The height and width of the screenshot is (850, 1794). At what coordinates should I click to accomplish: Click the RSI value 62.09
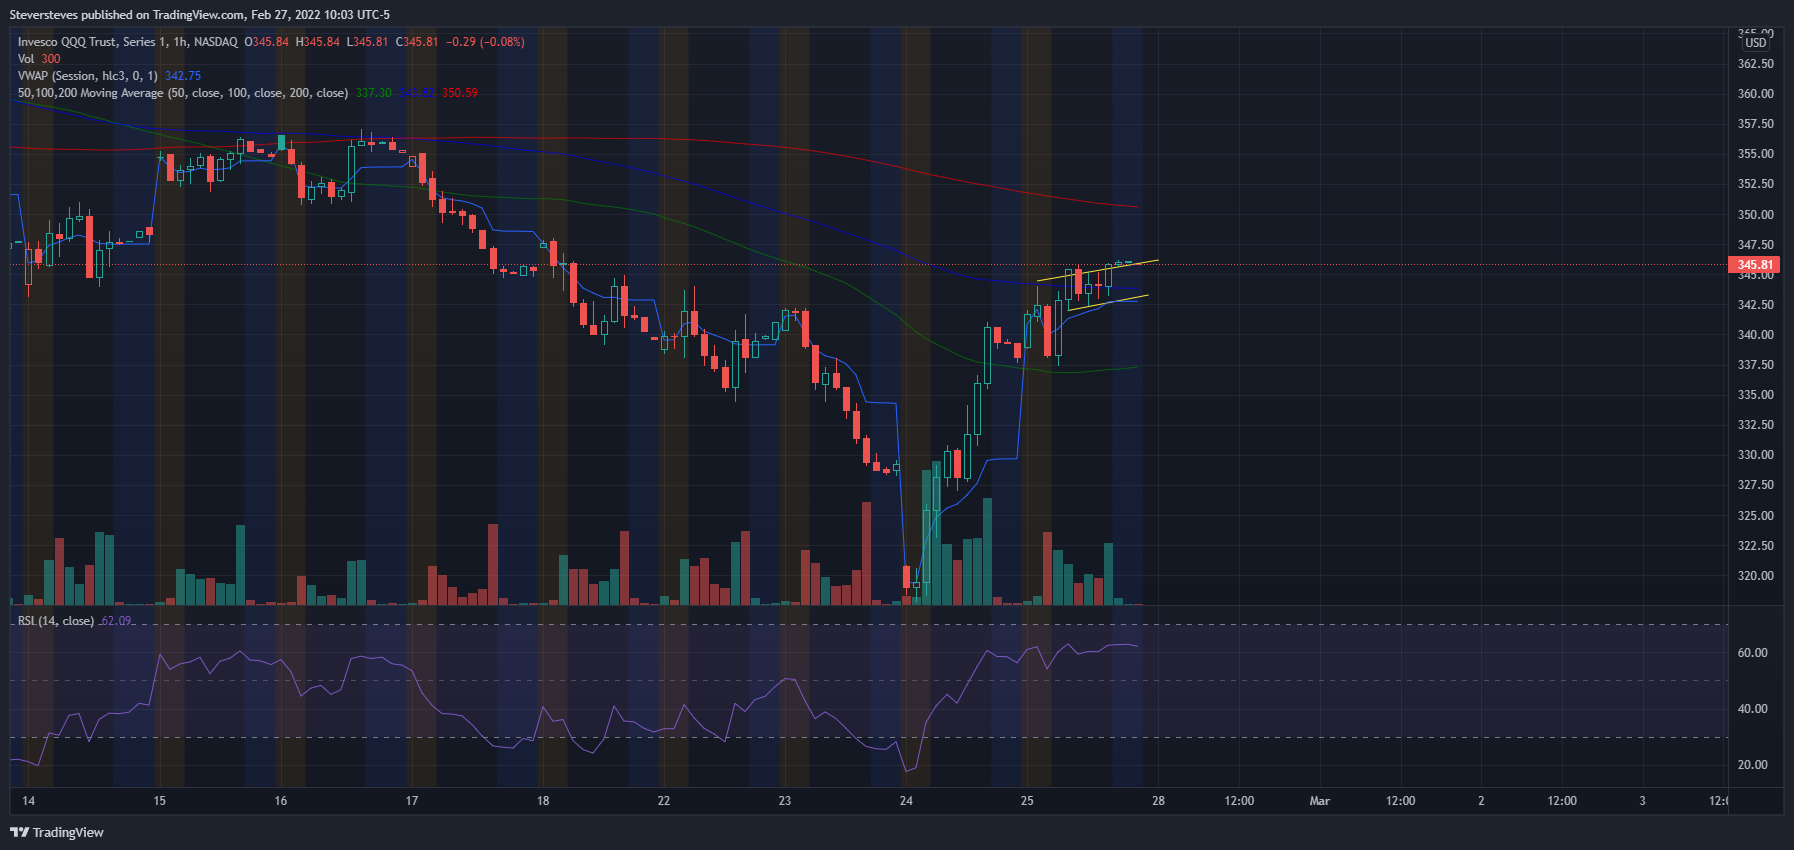pyautogui.click(x=116, y=621)
